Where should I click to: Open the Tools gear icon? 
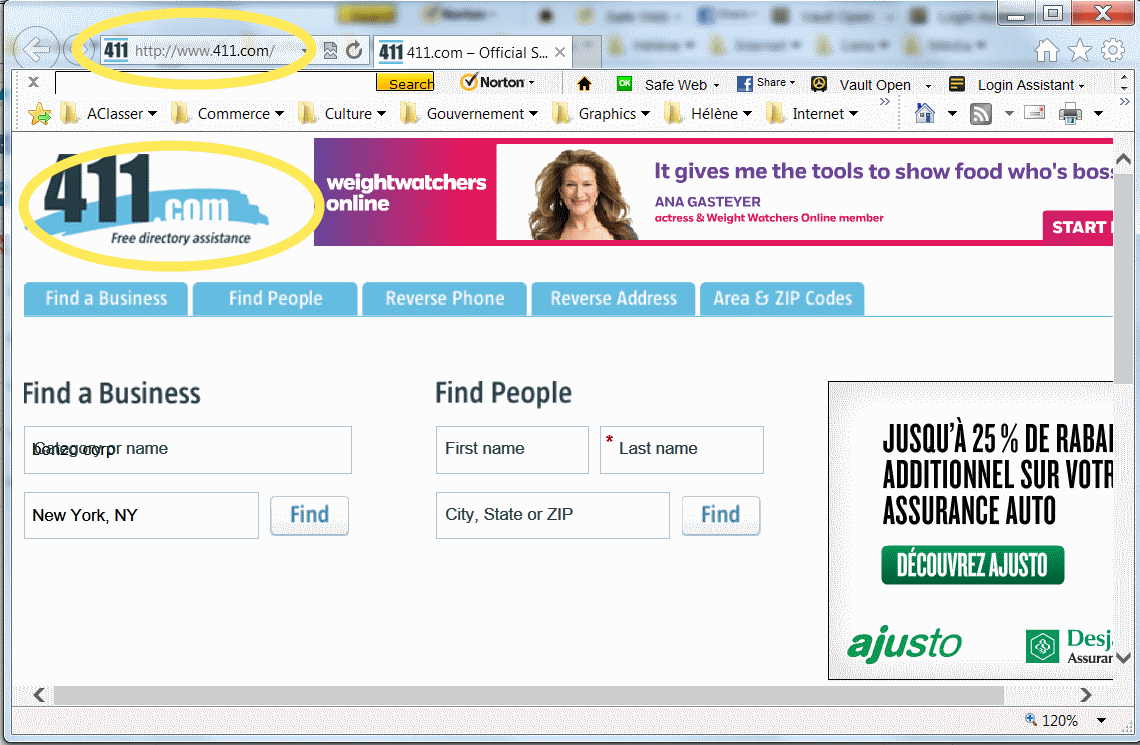pos(1113,50)
